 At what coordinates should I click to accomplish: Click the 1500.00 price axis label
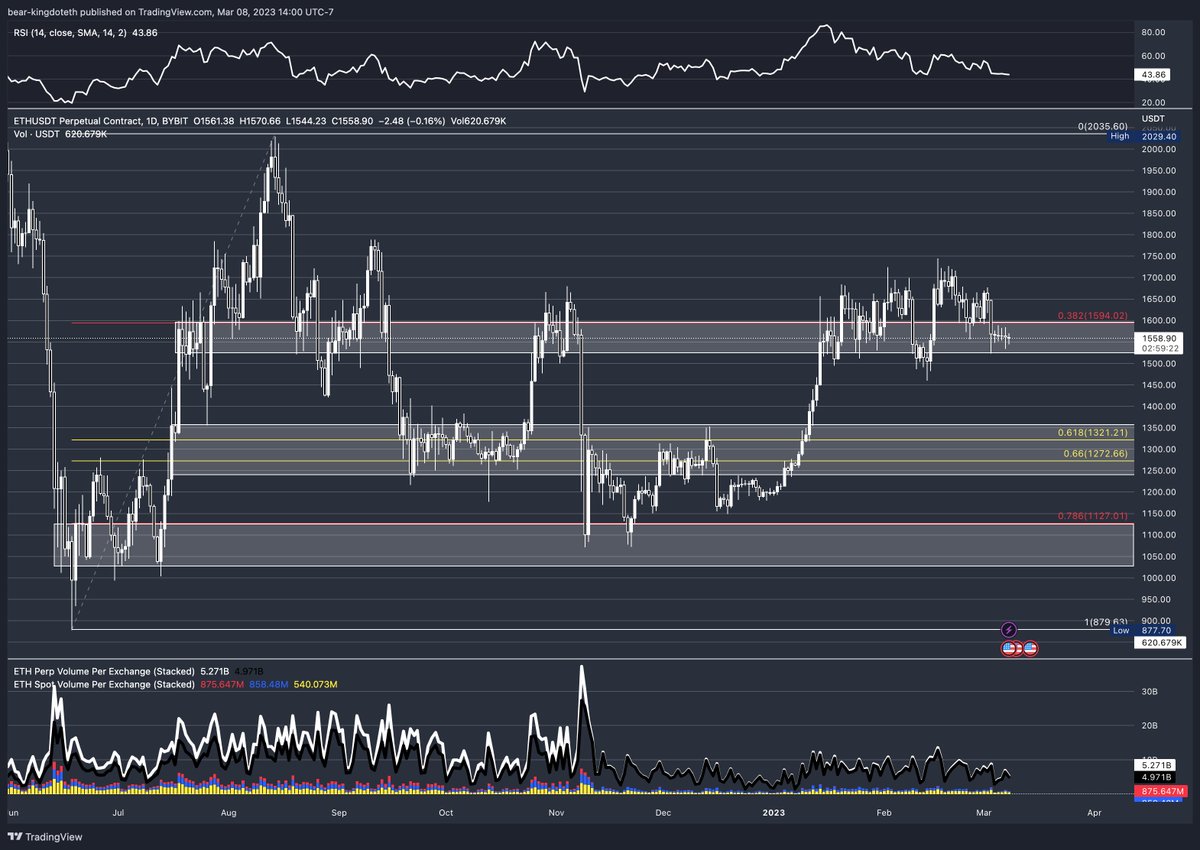[1157, 364]
